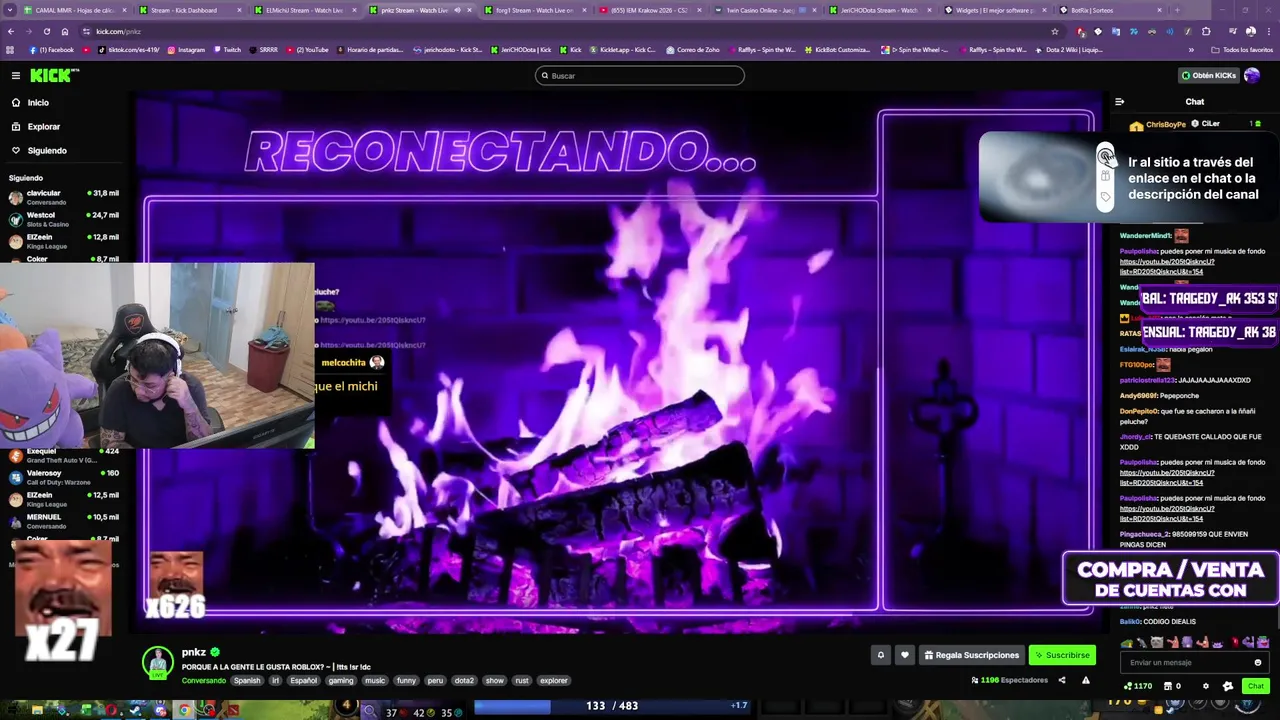Open chat settings gear icon
Screen dimensions: 1280x720
coord(1205,686)
